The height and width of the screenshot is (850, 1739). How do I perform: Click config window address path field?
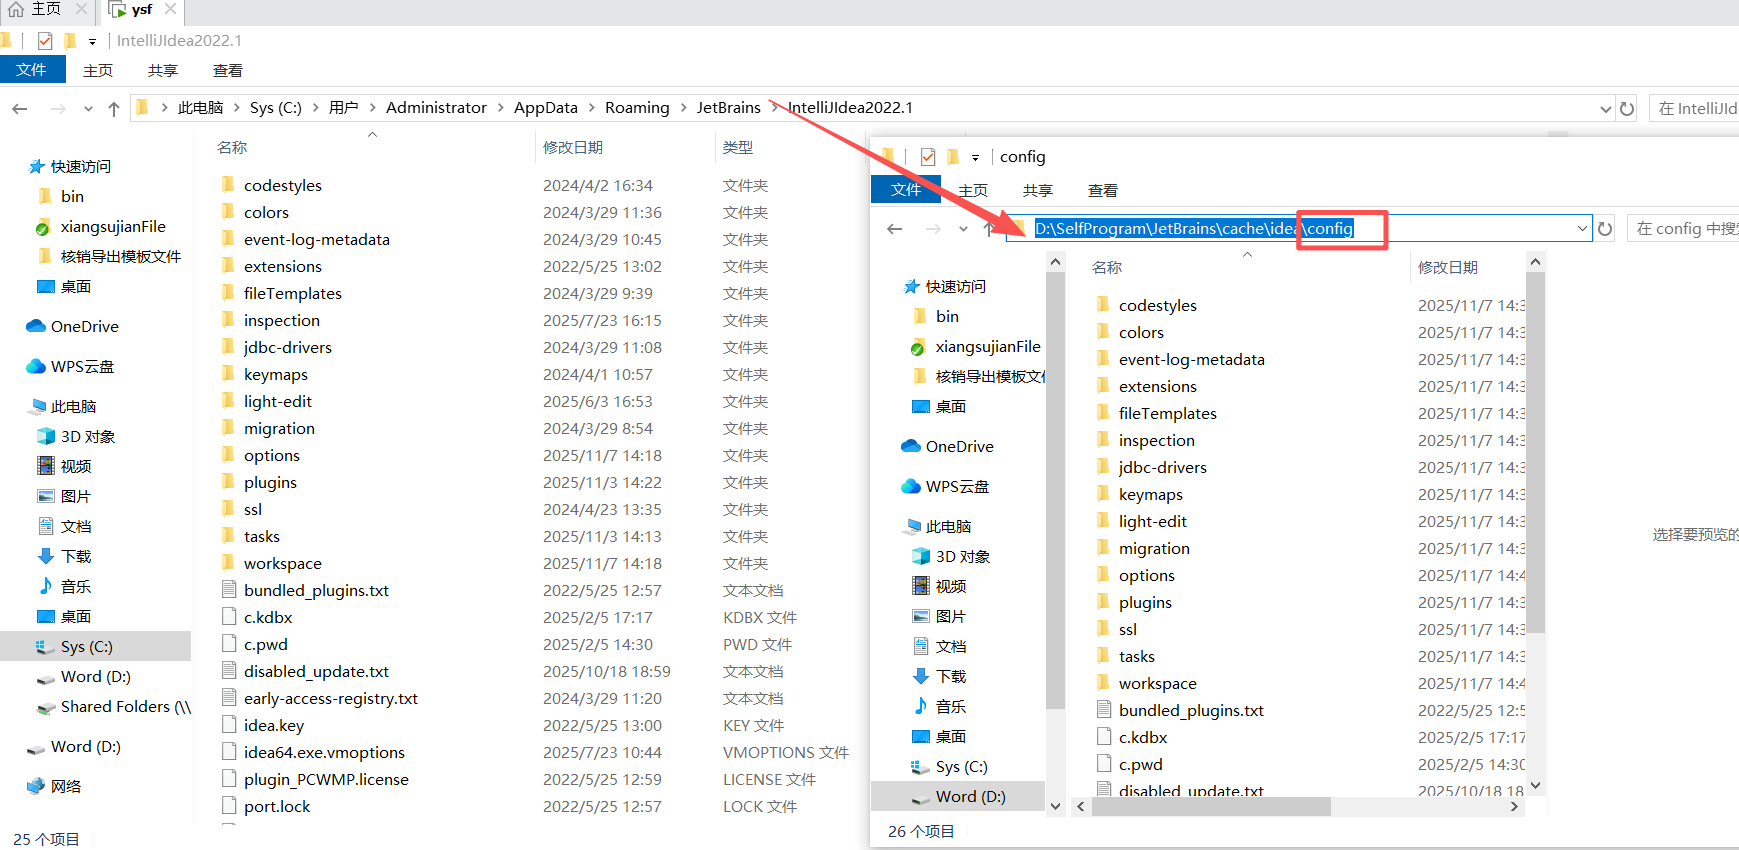(1299, 228)
